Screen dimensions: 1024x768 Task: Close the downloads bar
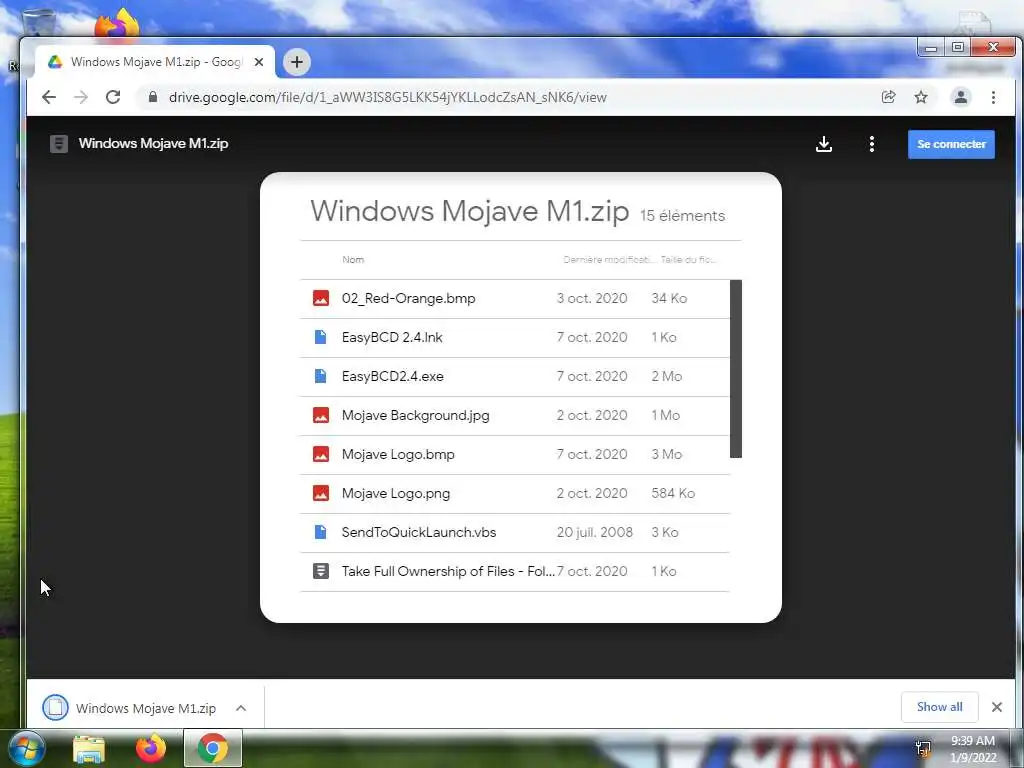(997, 707)
